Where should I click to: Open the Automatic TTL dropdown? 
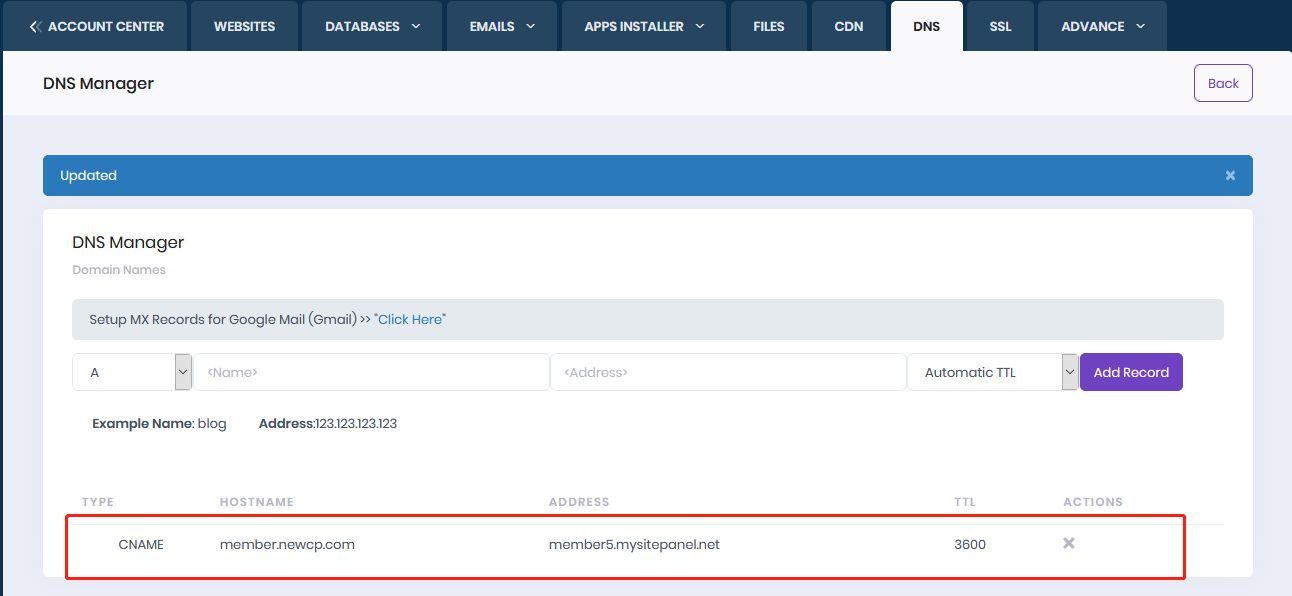coord(992,372)
